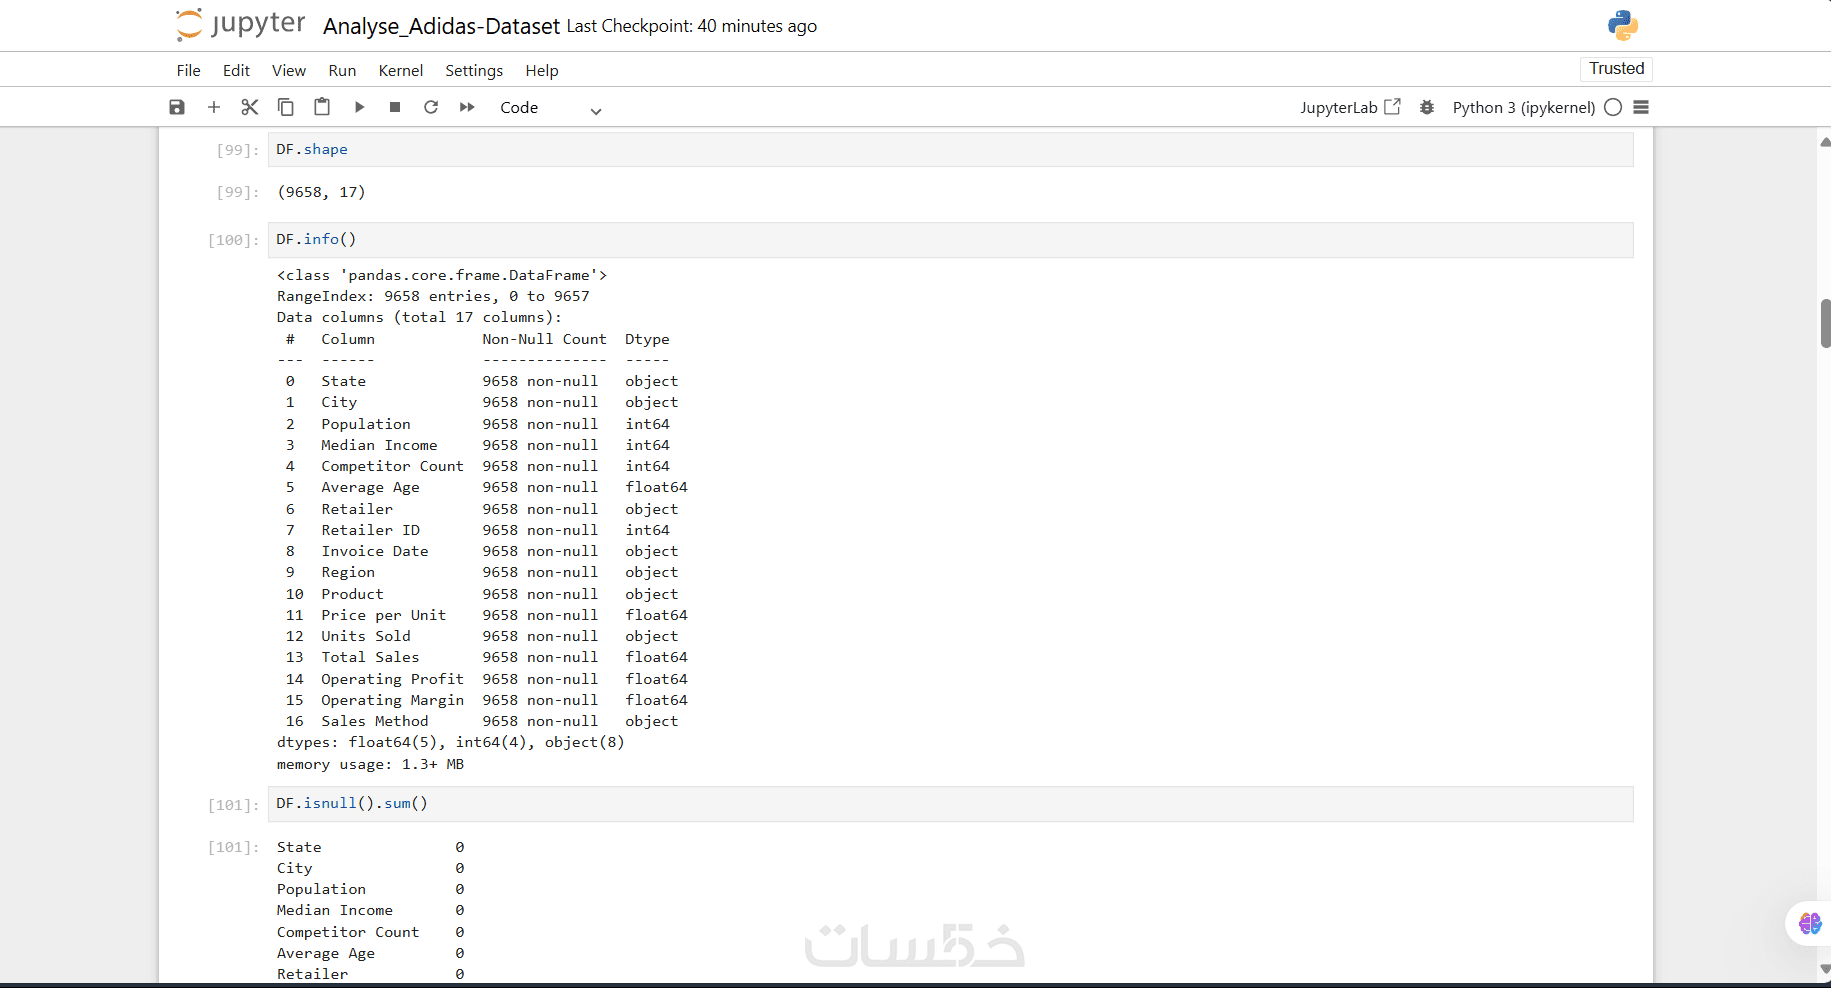This screenshot has width=1831, height=988.
Task: Open the Settings menu
Action: click(474, 70)
